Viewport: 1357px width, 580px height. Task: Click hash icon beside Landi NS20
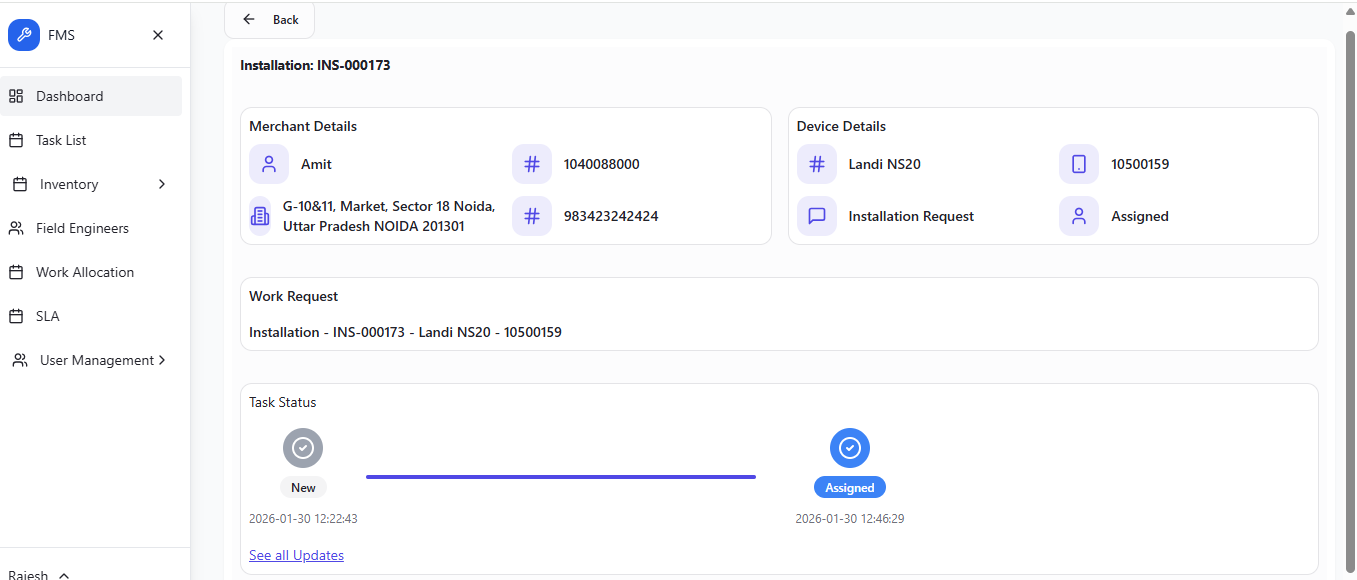tap(817, 164)
